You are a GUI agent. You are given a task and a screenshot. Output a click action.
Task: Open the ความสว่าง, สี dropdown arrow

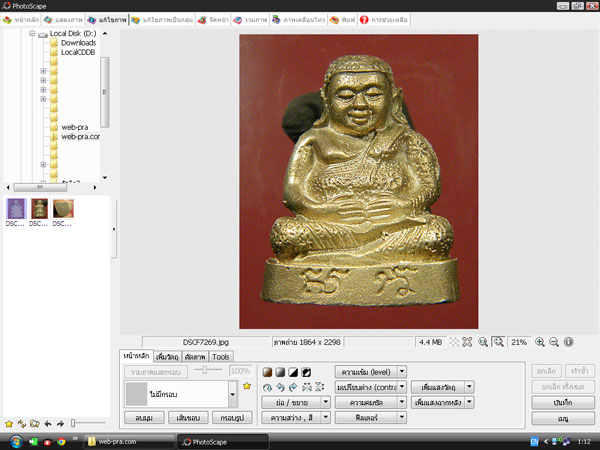(x=326, y=417)
